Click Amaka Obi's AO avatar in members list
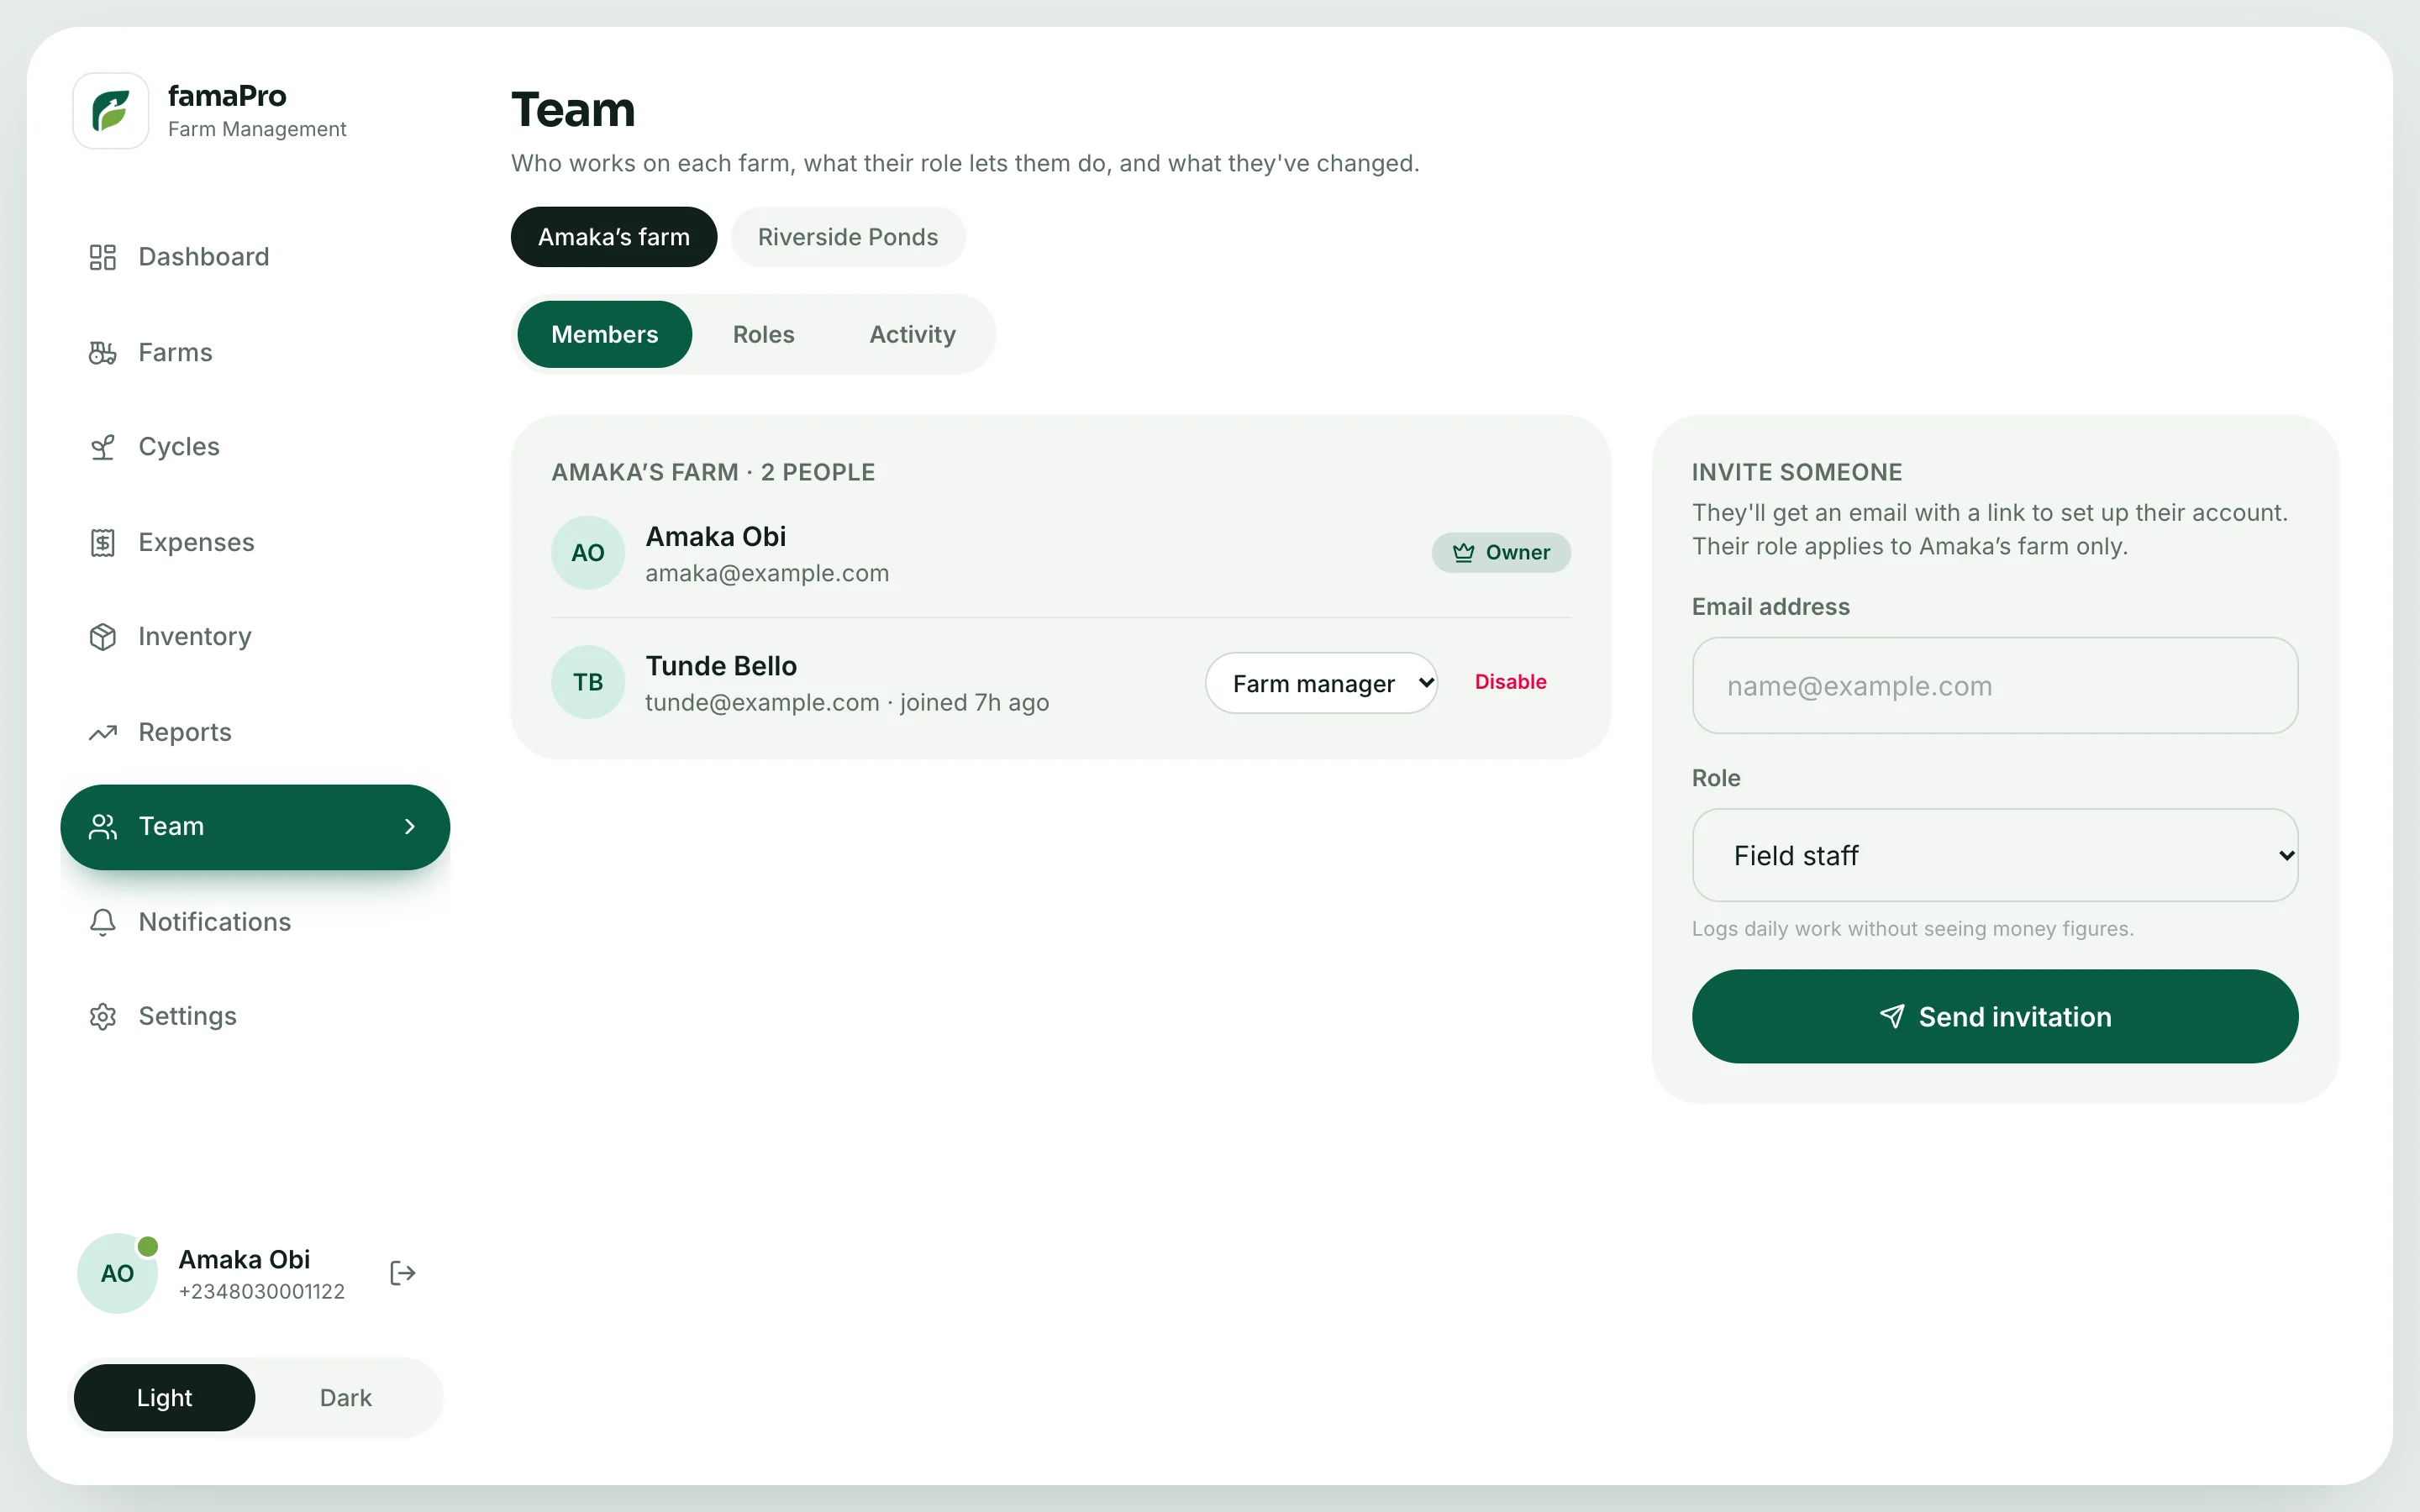 (588, 553)
